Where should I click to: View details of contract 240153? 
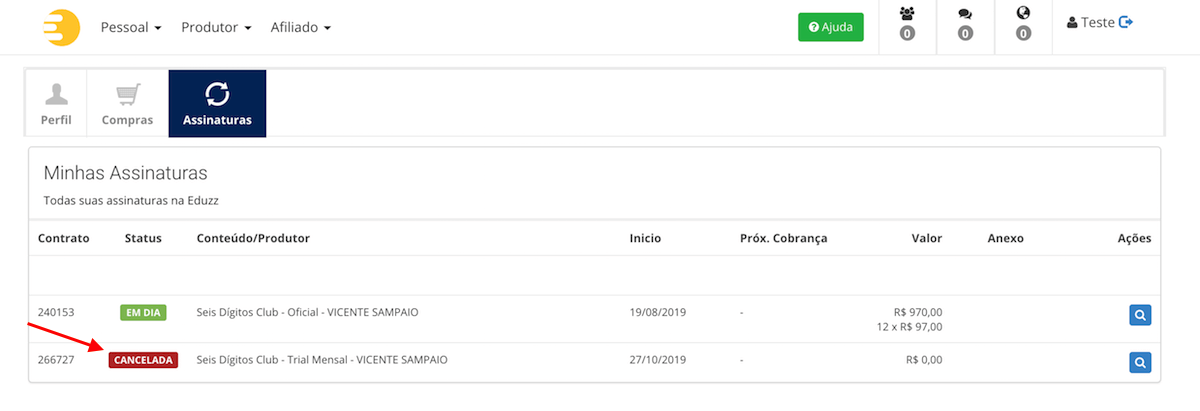tap(1140, 315)
